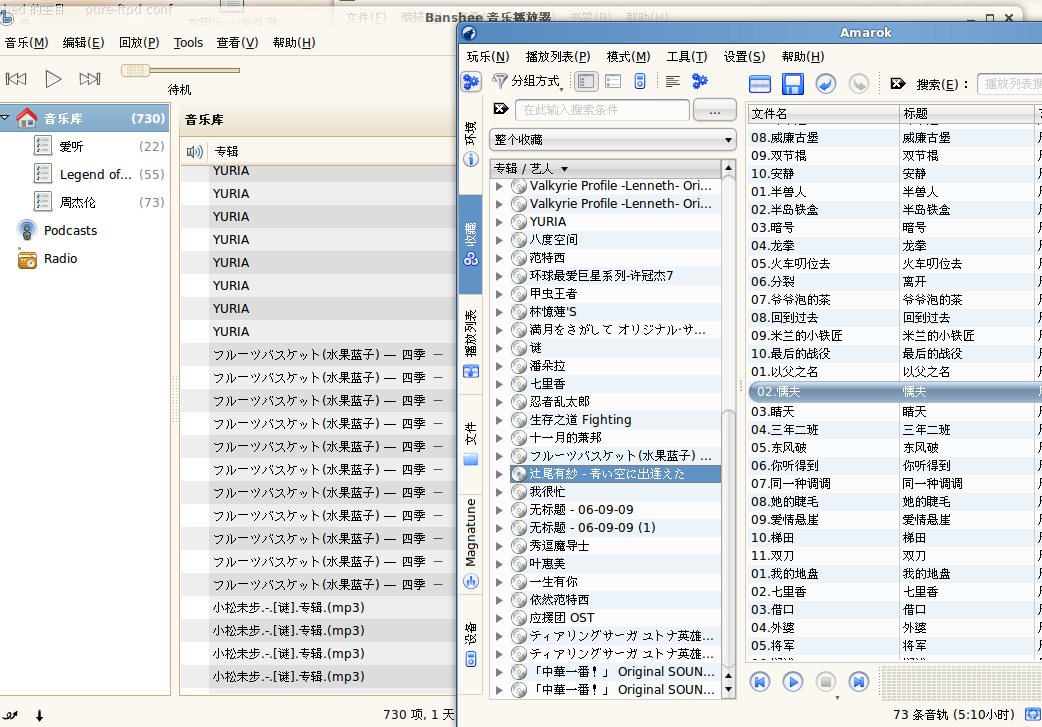Click the redo icon in Amarok playlist toolbar
This screenshot has width=1042, height=727.
859,84
